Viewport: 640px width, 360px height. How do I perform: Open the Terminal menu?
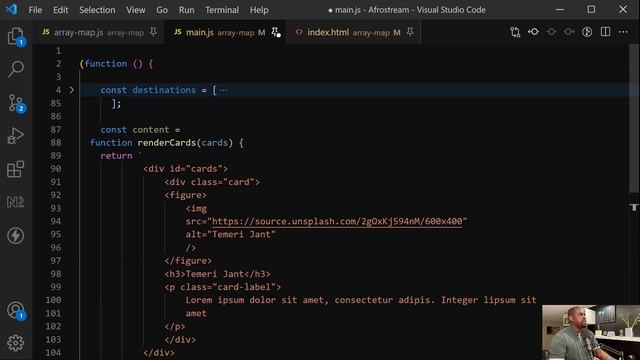222,10
